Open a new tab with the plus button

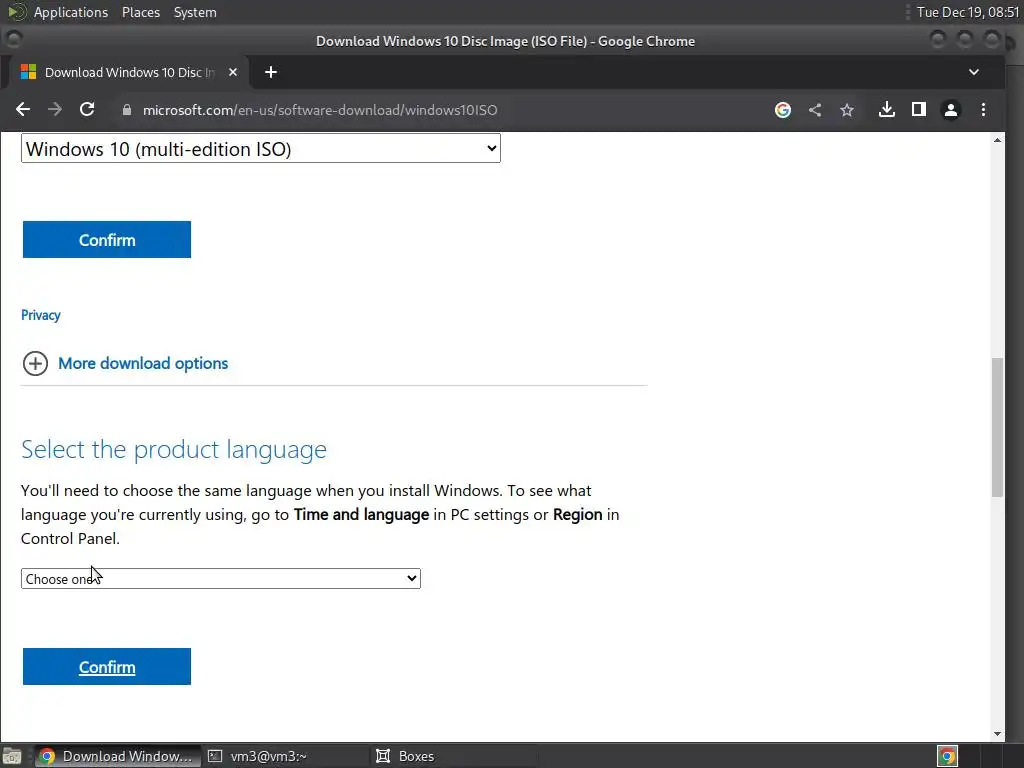click(271, 72)
